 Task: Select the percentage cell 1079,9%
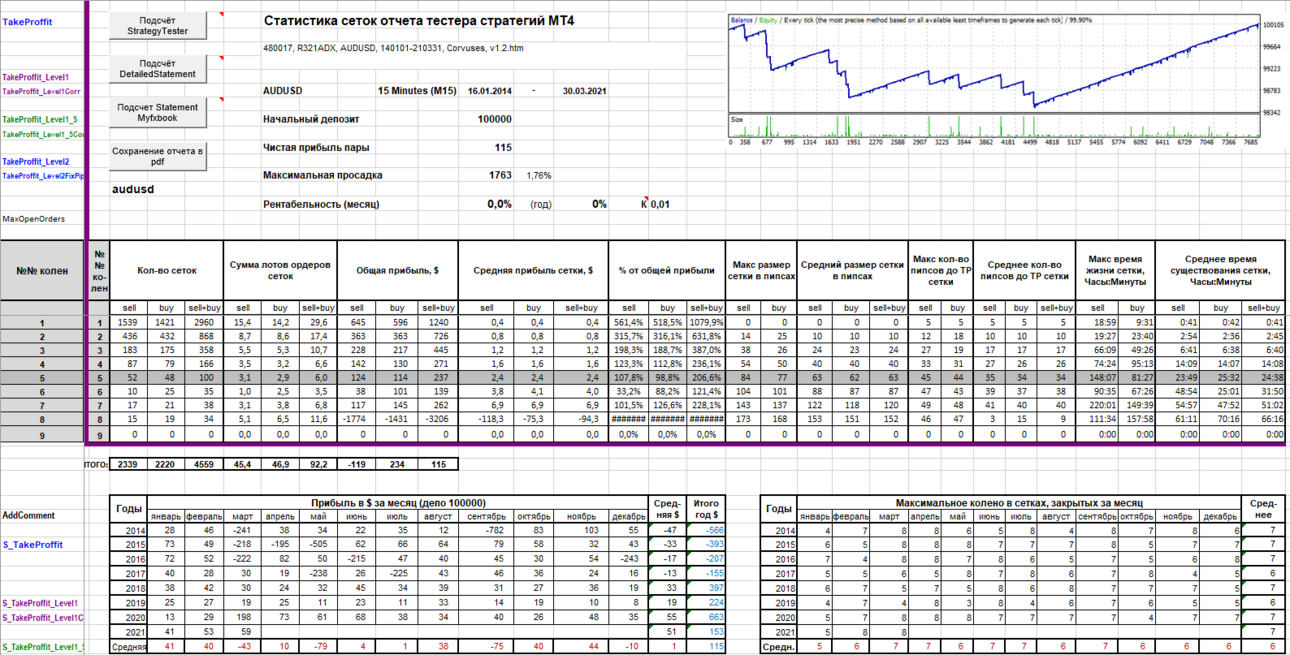coord(705,322)
